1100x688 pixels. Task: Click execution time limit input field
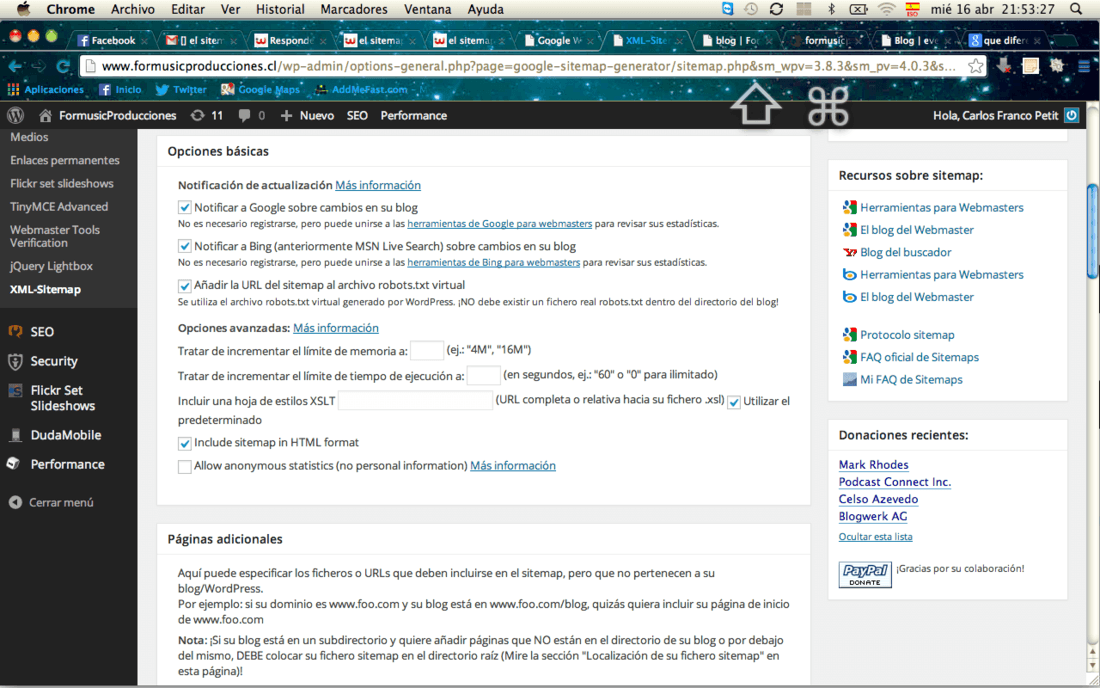(x=483, y=375)
